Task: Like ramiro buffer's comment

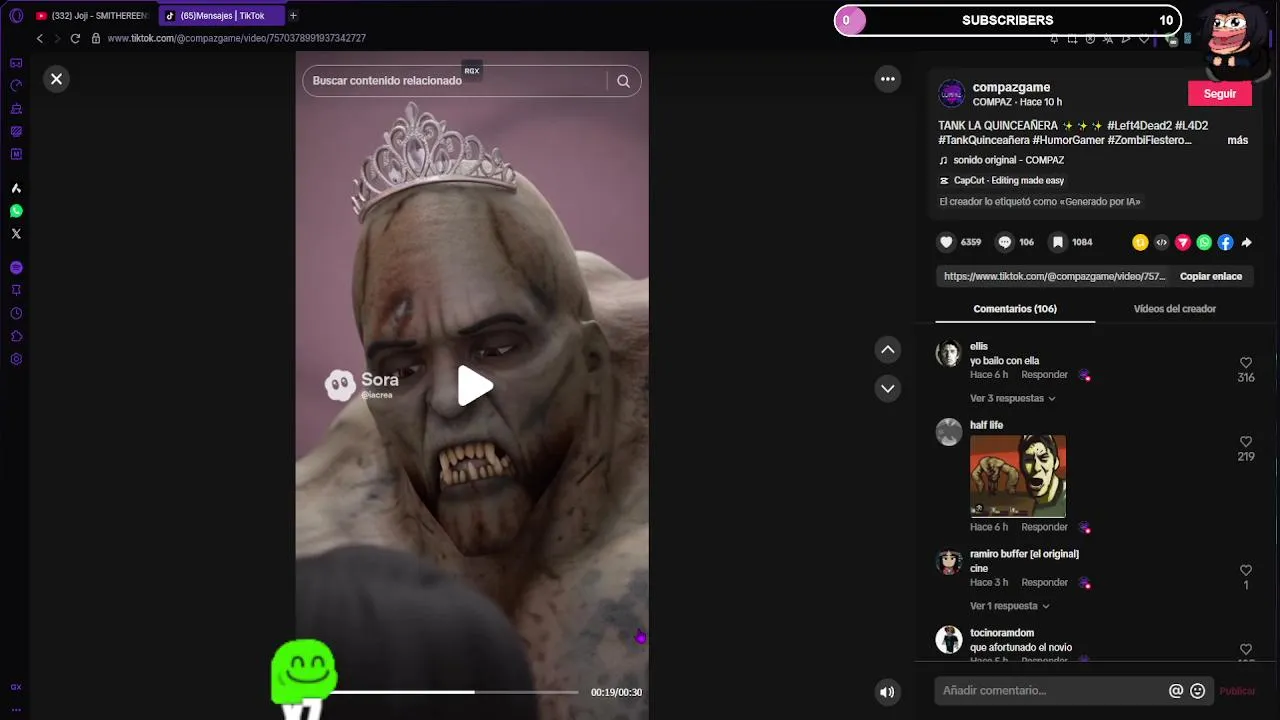Action: (x=1246, y=570)
